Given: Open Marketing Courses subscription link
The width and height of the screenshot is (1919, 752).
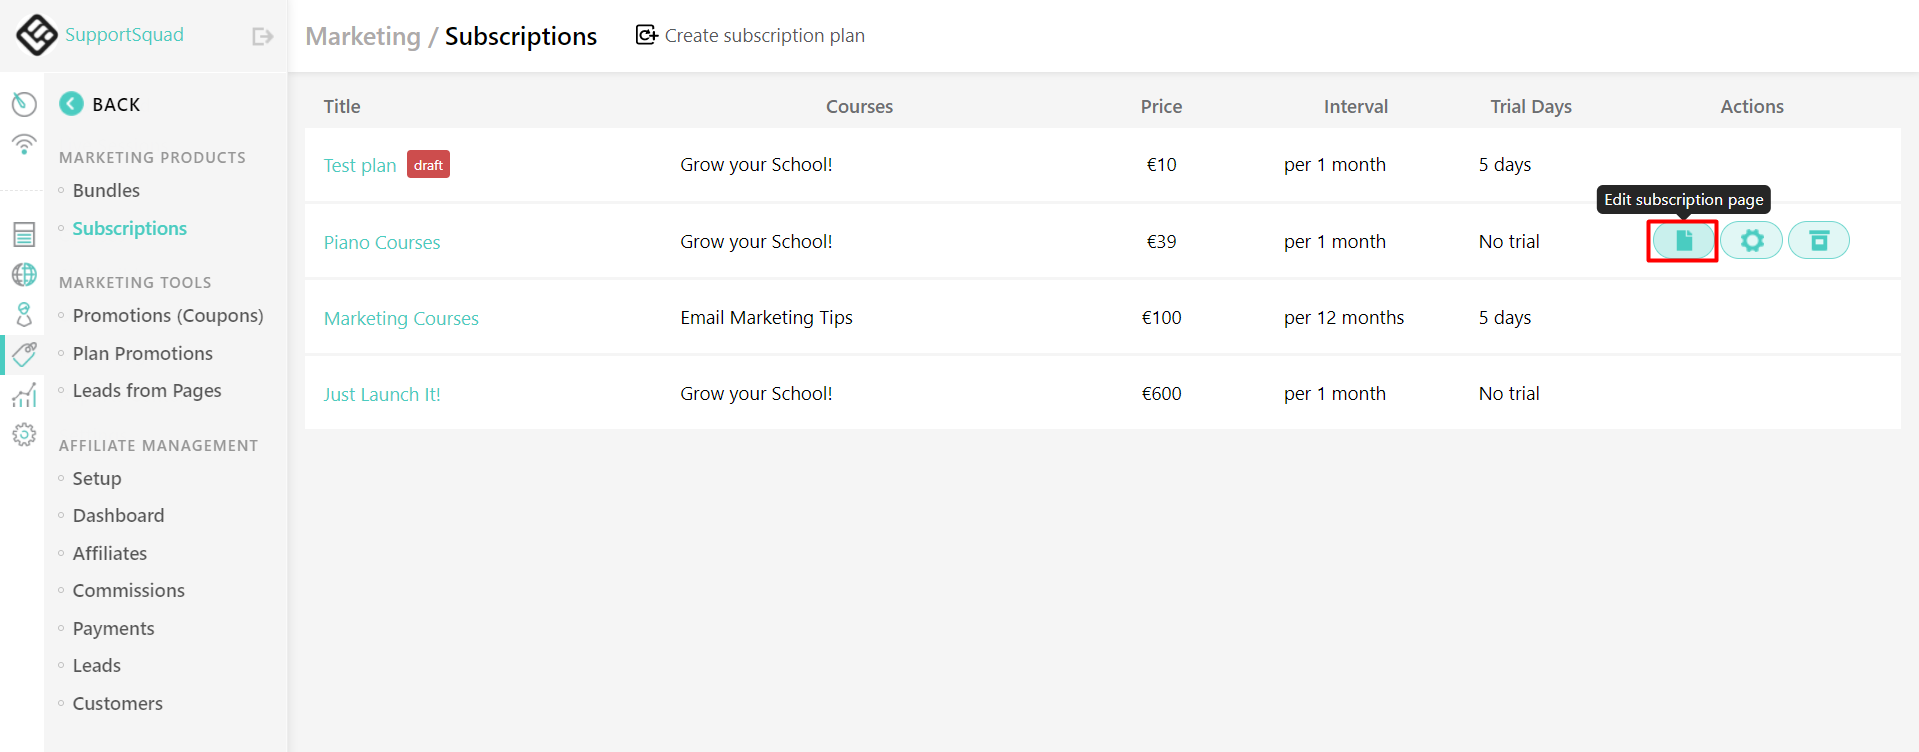Looking at the screenshot, I should pyautogui.click(x=401, y=319).
